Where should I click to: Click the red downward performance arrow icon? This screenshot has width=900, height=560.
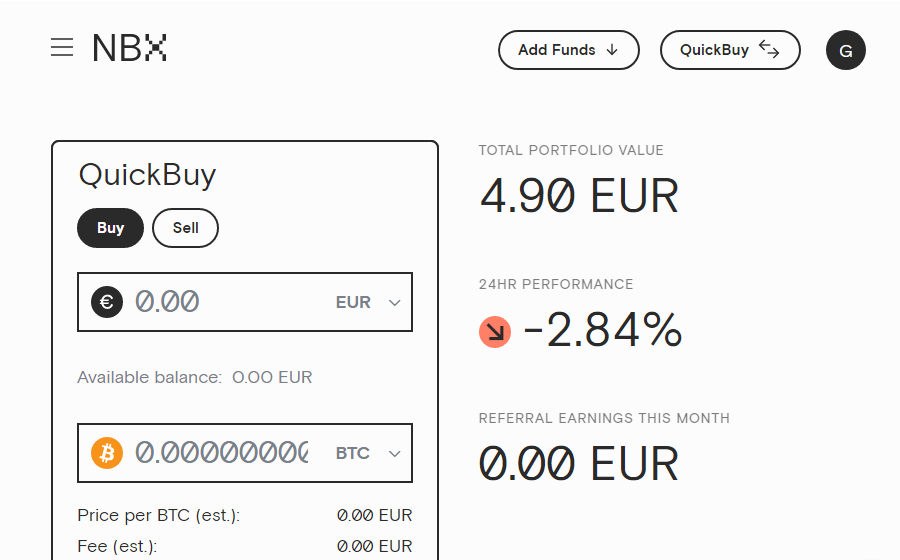pyautogui.click(x=495, y=332)
